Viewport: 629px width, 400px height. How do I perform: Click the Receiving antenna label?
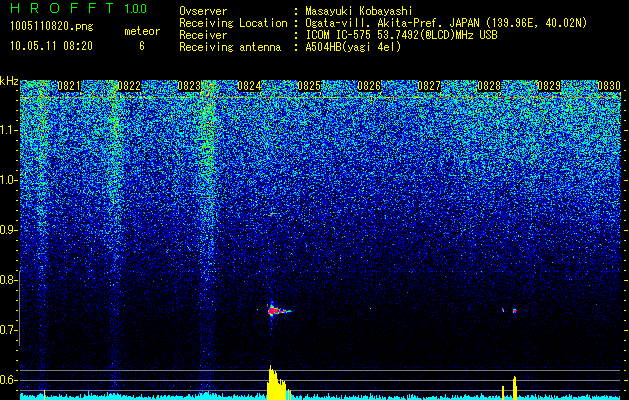coord(230,47)
